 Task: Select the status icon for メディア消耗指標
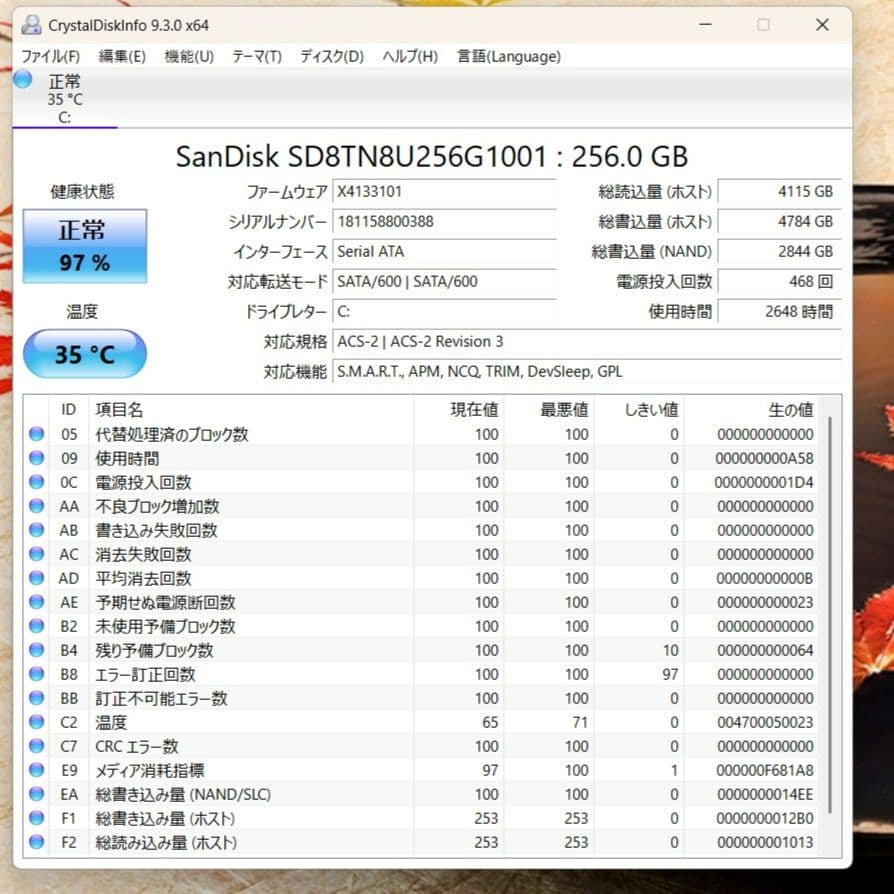coord(36,770)
